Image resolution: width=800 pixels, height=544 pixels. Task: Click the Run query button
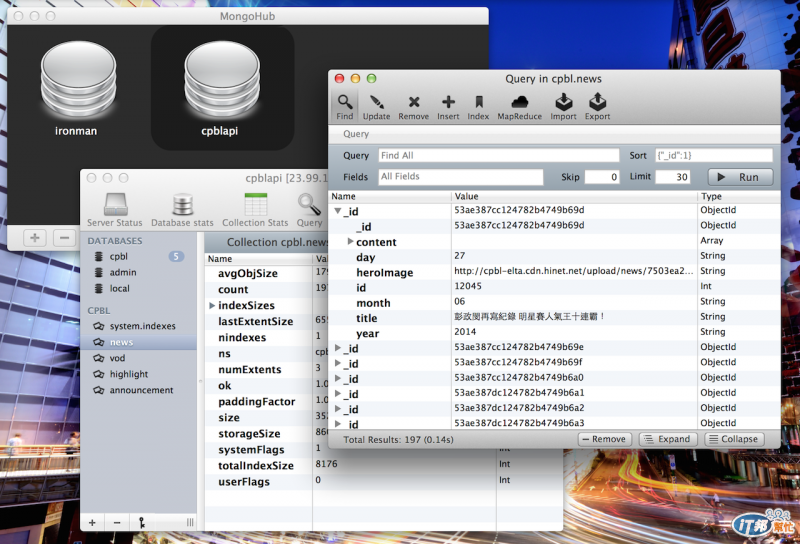pyautogui.click(x=740, y=177)
